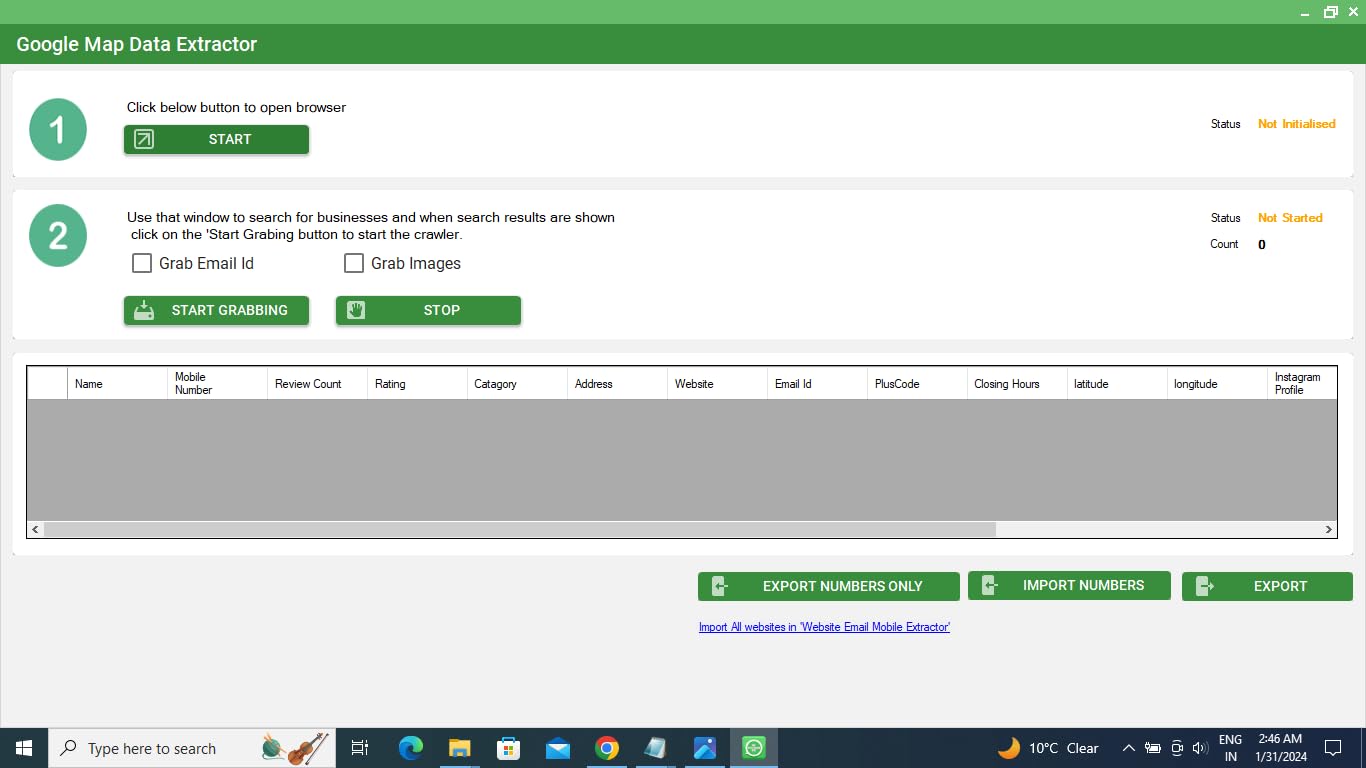Viewport: 1366px width, 768px height.
Task: Enable the Grab Images checkbox
Action: click(354, 263)
